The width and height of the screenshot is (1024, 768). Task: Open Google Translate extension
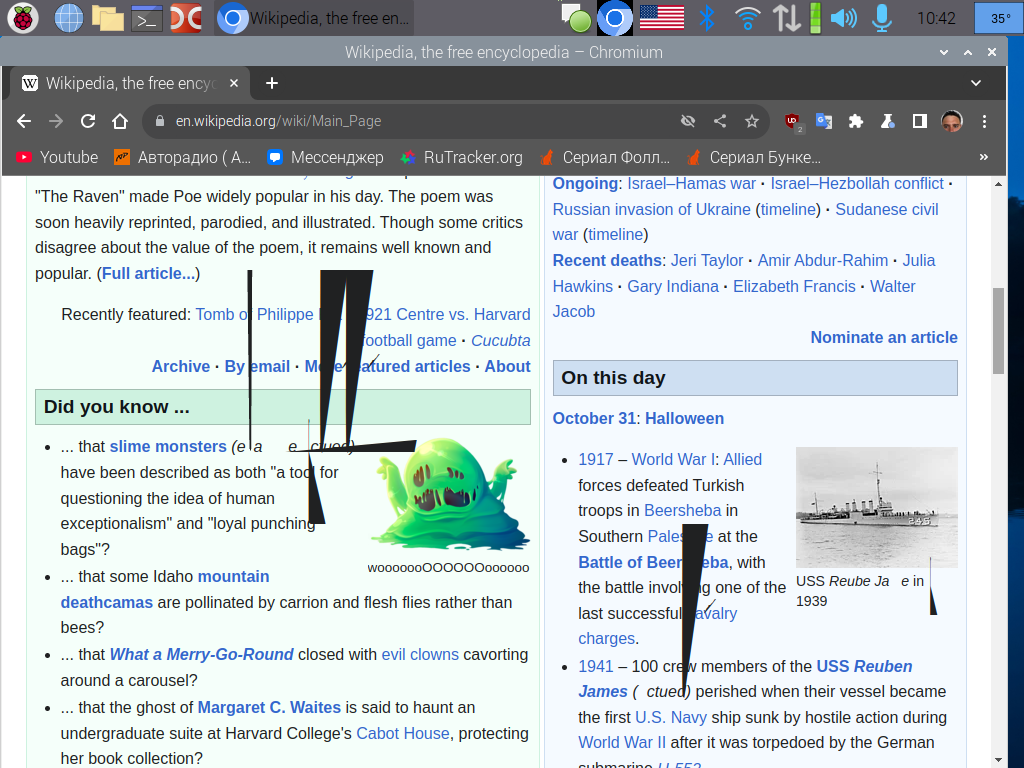(x=824, y=121)
